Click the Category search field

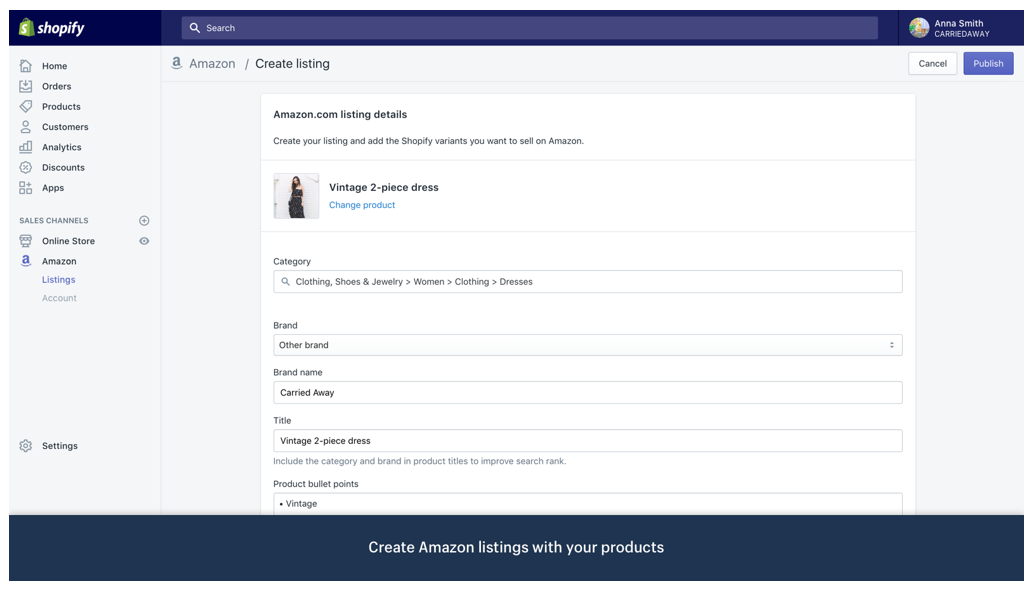pyautogui.click(x=587, y=282)
